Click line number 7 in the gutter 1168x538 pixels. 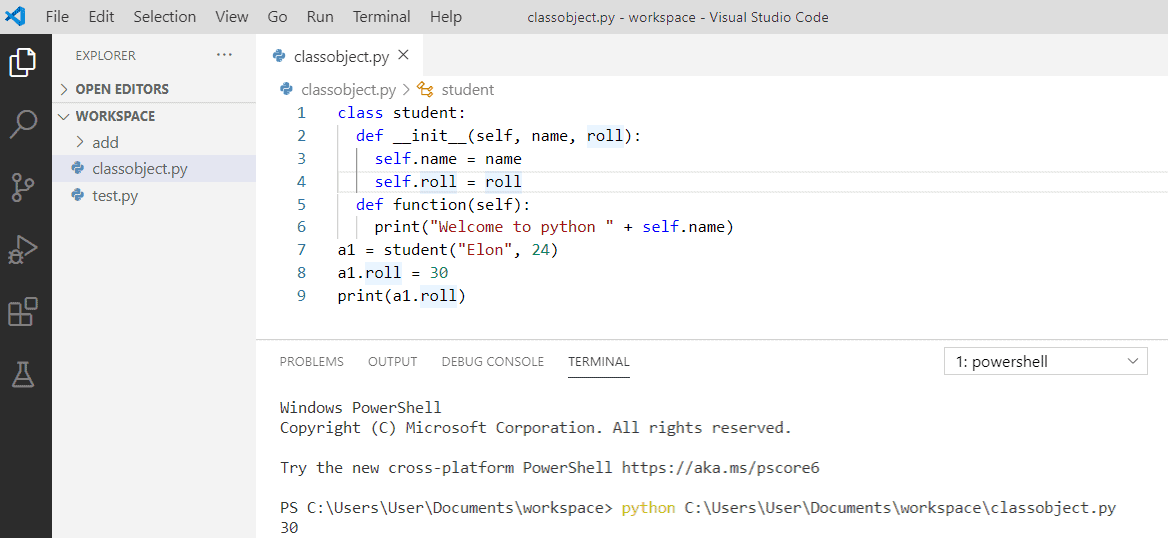click(x=301, y=250)
